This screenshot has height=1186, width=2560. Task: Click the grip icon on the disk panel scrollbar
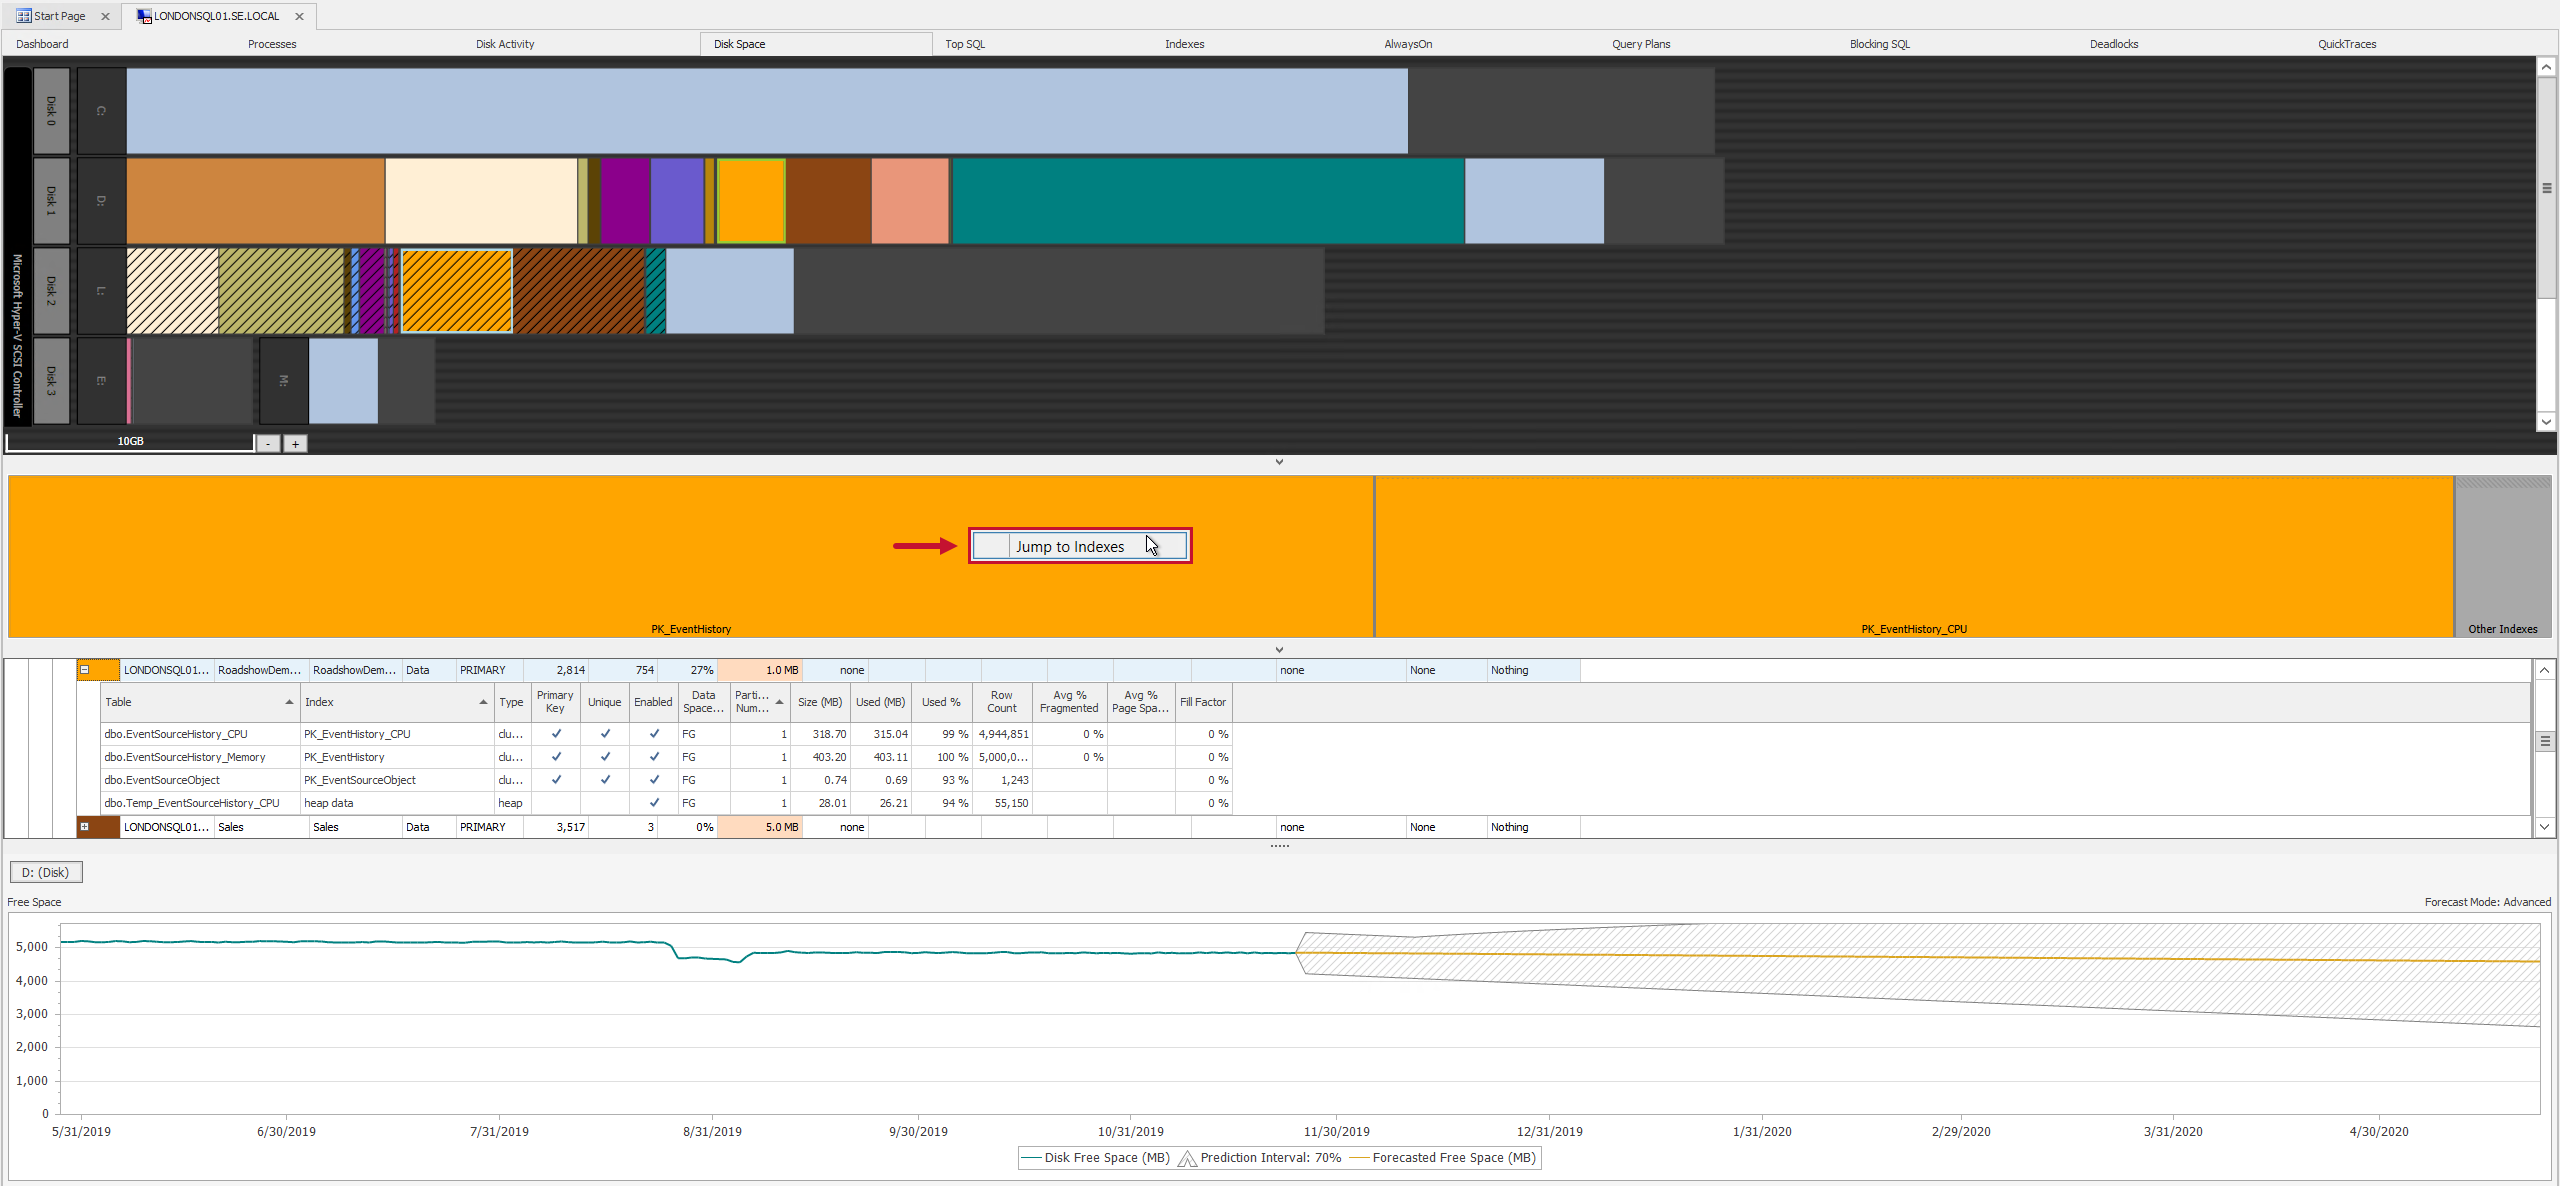click(2546, 187)
